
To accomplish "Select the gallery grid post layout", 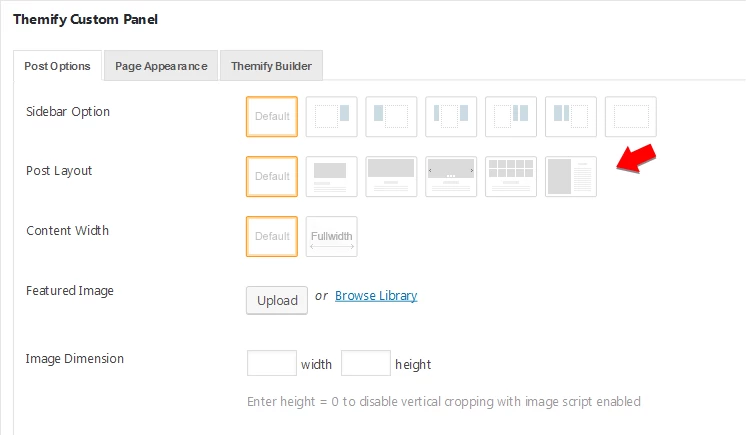I will click(511, 176).
